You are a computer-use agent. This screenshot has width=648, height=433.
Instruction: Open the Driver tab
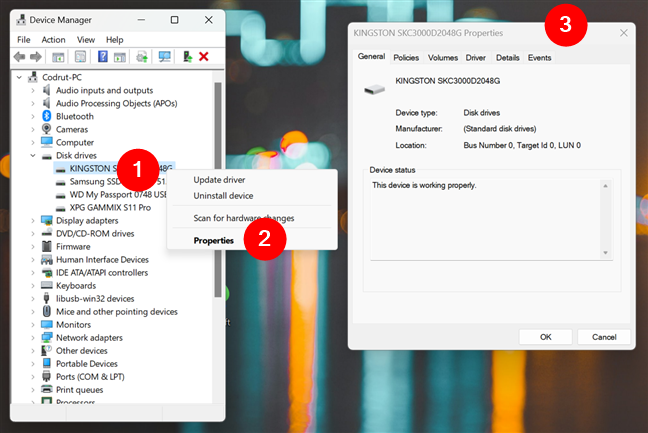click(476, 57)
